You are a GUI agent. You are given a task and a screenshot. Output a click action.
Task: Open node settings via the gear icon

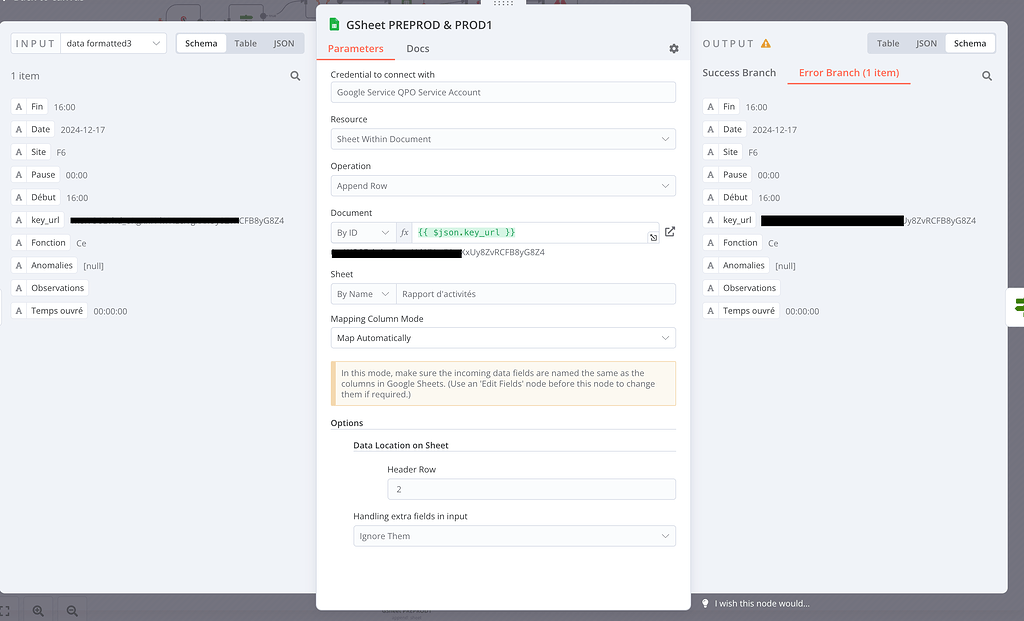[x=673, y=48]
